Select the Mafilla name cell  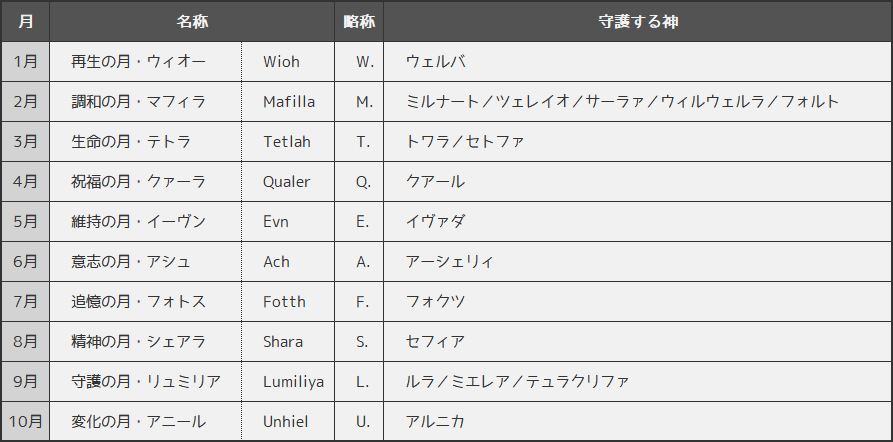pyautogui.click(x=289, y=102)
